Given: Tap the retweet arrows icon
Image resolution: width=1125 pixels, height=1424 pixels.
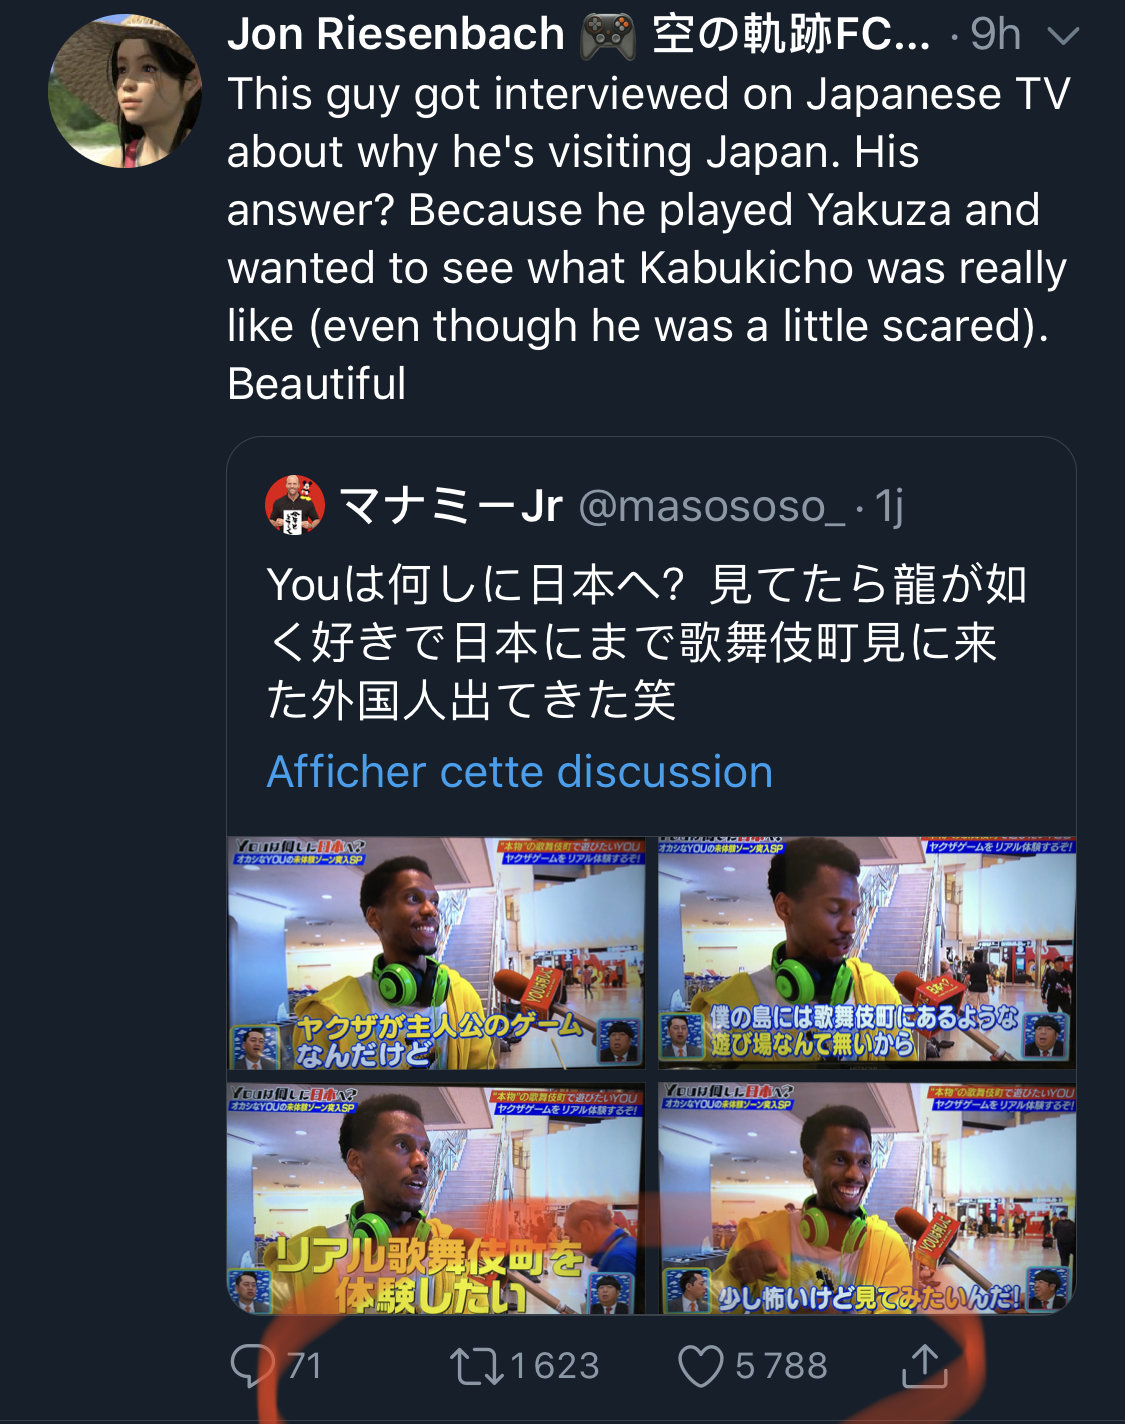Looking at the screenshot, I should pyautogui.click(x=477, y=1366).
